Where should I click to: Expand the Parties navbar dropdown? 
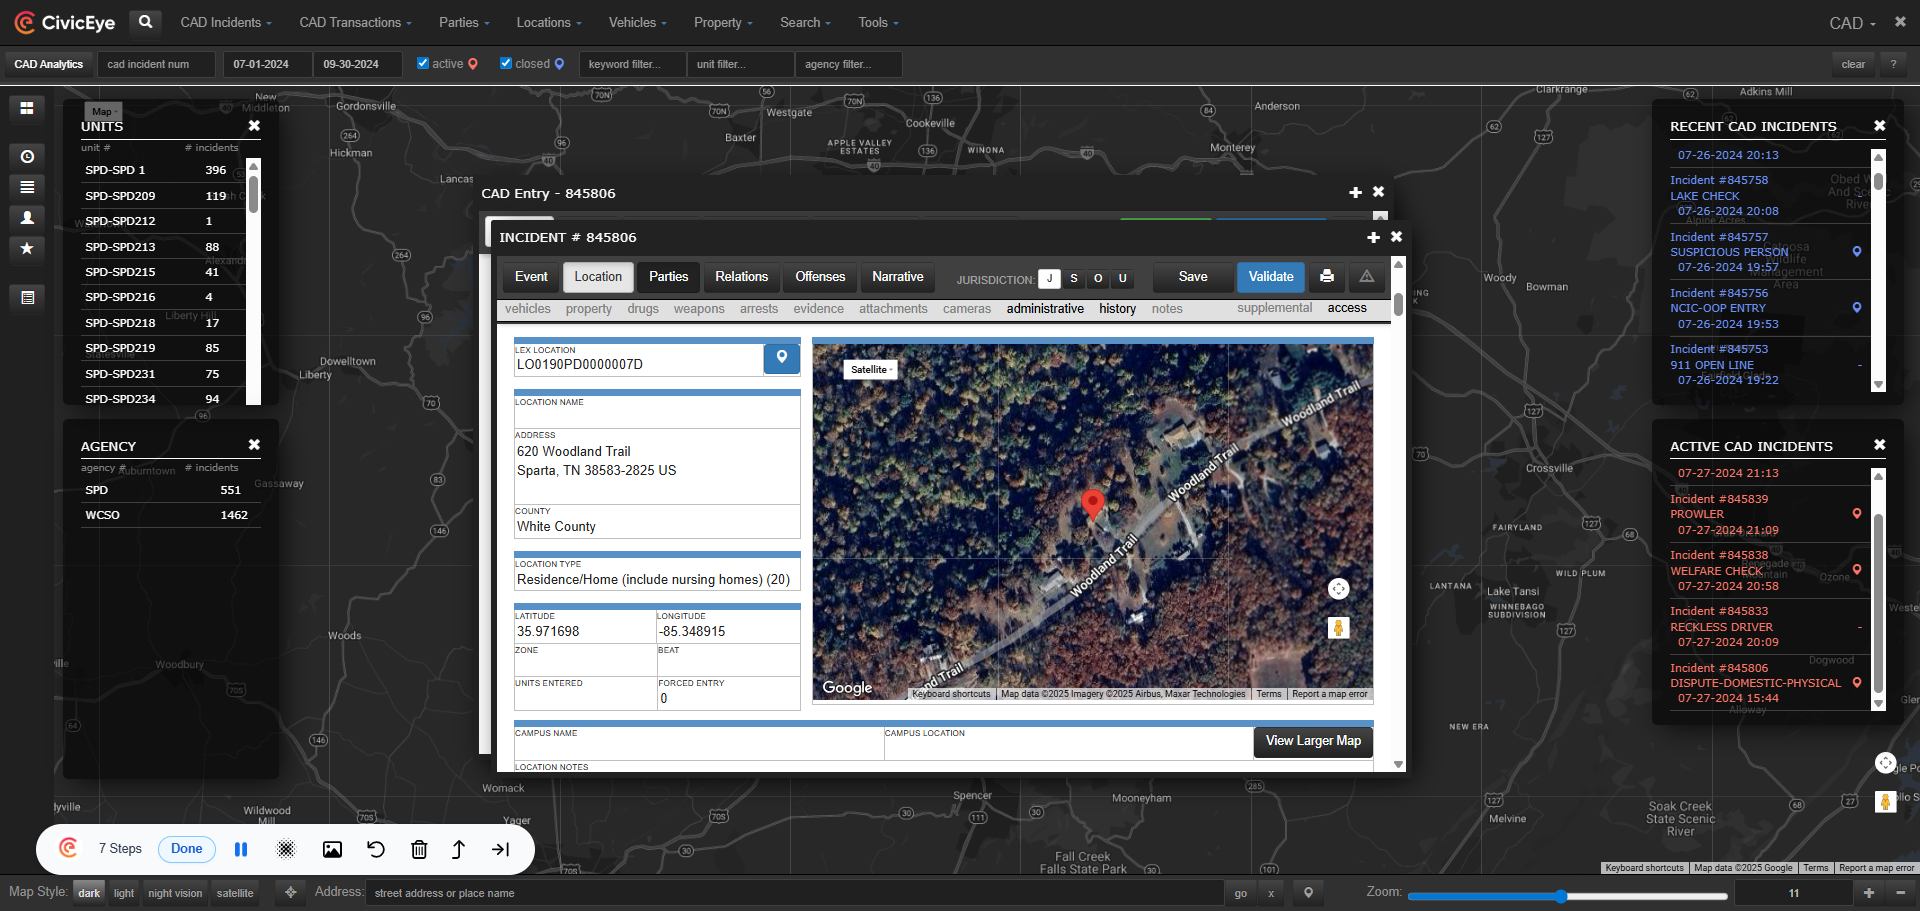(464, 22)
